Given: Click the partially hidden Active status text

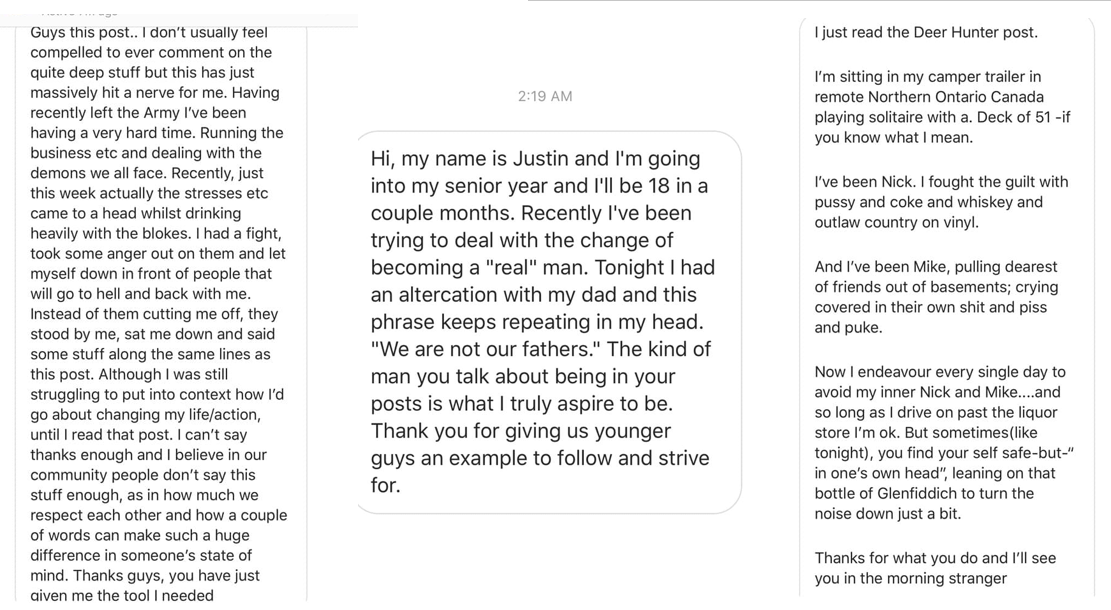Looking at the screenshot, I should [x=79, y=12].
